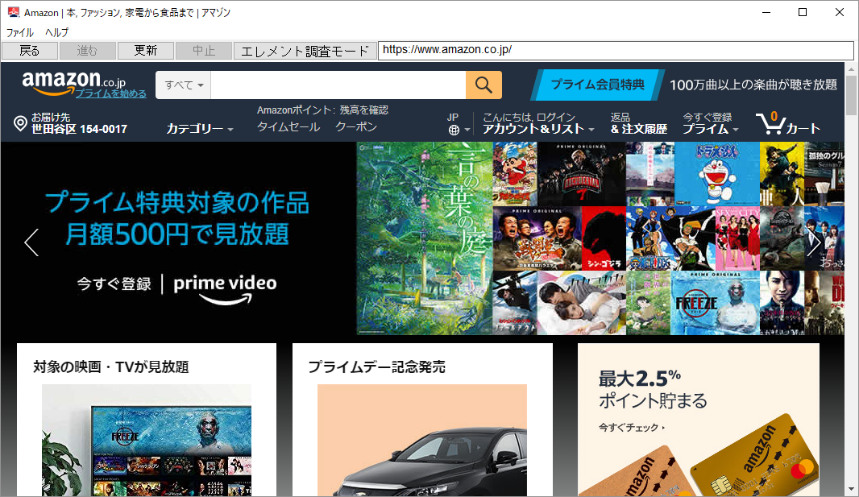Open the ヘルプ menu

pyautogui.click(x=57, y=32)
